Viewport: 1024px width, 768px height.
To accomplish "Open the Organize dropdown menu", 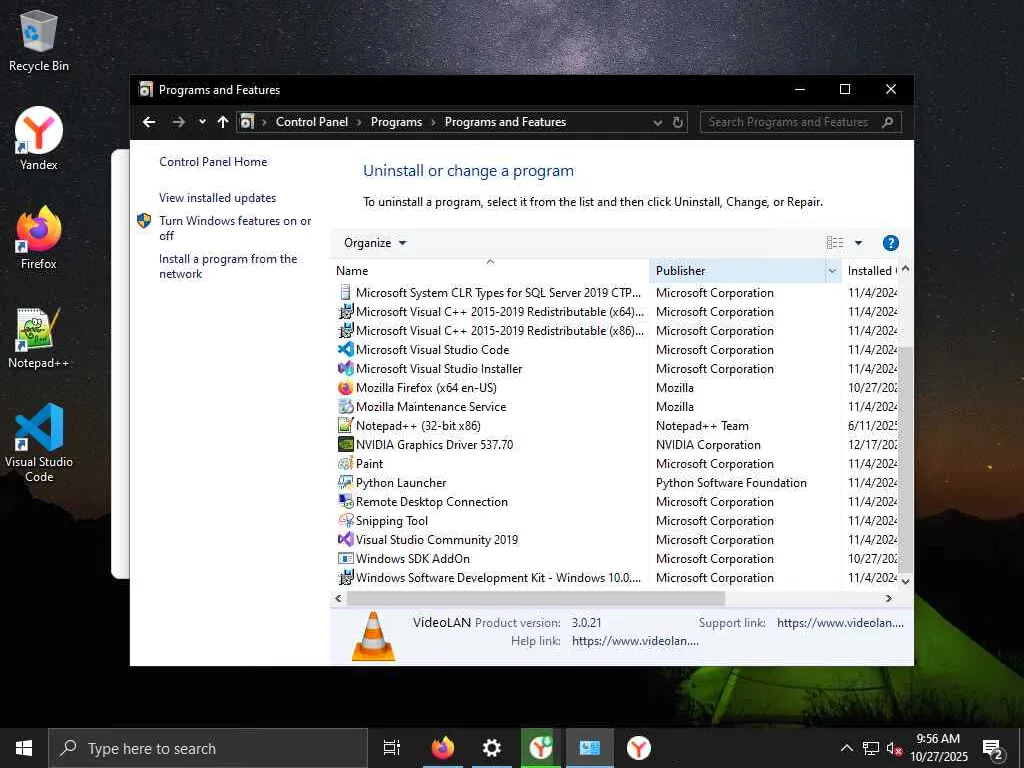I will point(375,243).
